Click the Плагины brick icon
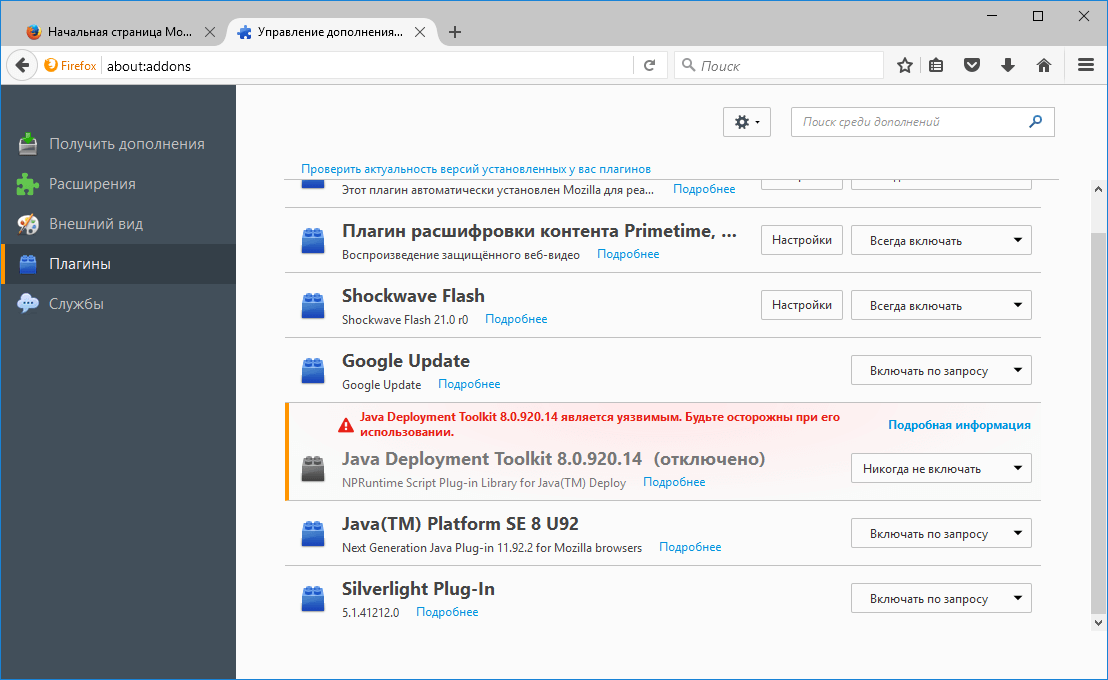This screenshot has height=680, width=1108. [27, 263]
